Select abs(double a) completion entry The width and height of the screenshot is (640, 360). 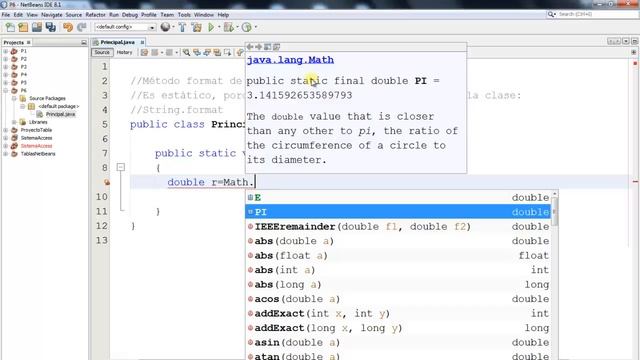pyautogui.click(x=398, y=241)
